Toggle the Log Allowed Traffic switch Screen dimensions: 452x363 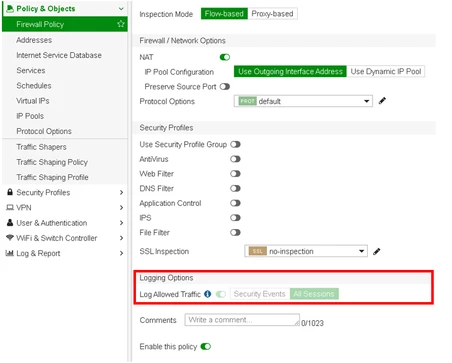[x=221, y=294]
